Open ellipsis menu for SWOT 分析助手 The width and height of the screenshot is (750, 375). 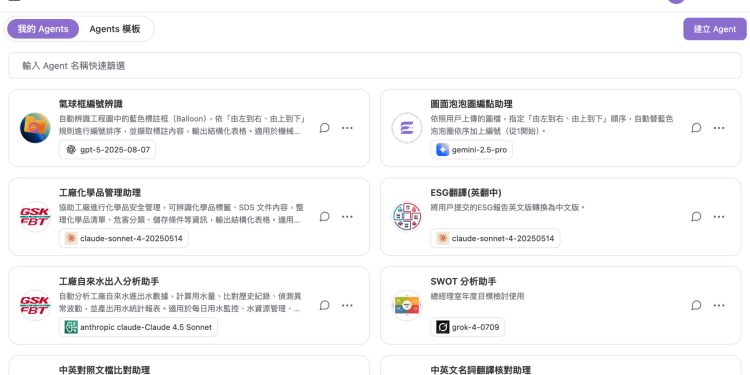(x=719, y=305)
